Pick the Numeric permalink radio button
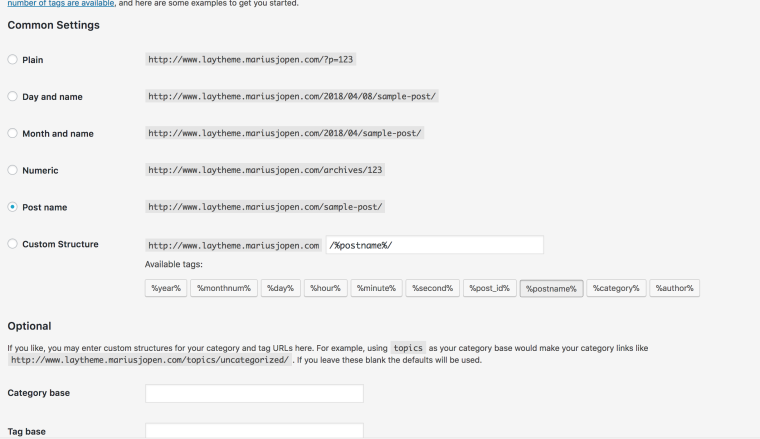The image size is (760, 439). click(x=12, y=170)
